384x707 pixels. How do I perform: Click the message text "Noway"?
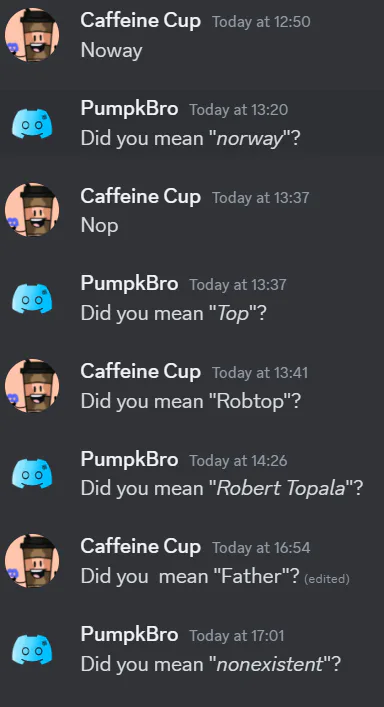click(111, 50)
